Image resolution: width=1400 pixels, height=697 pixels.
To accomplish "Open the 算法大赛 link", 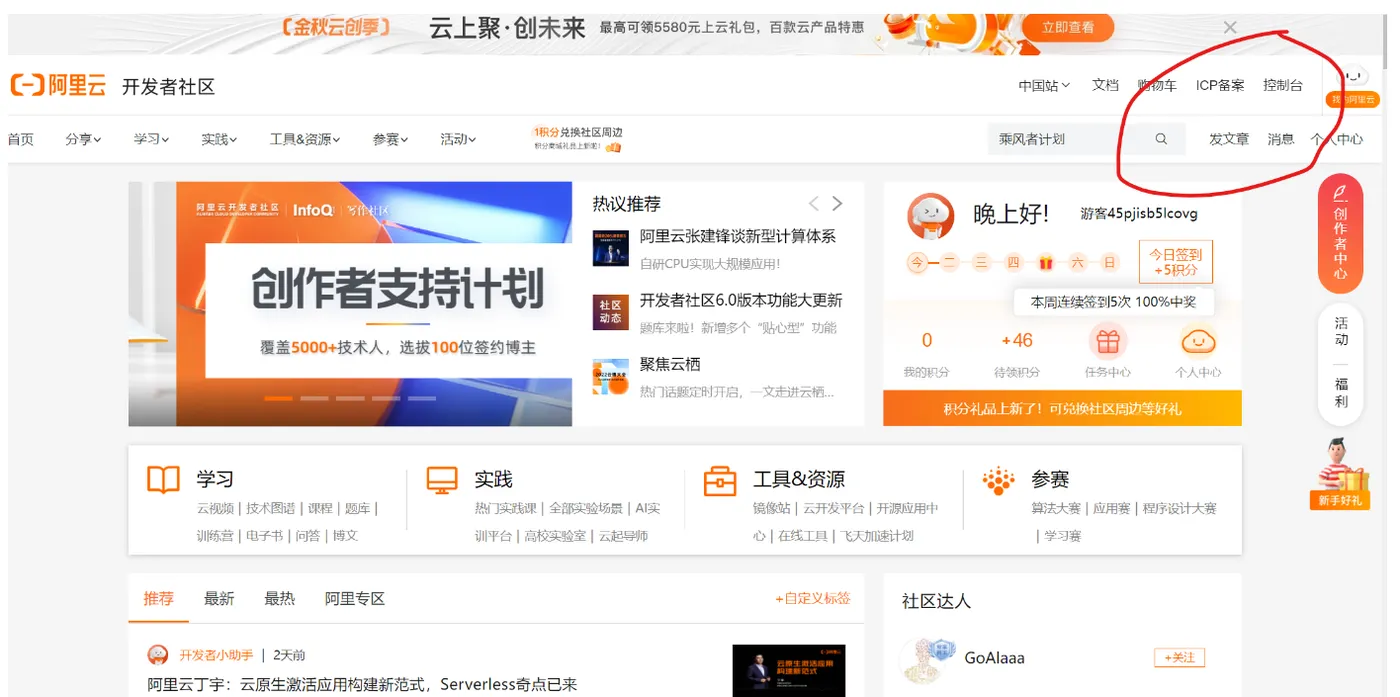I will coord(1056,508).
